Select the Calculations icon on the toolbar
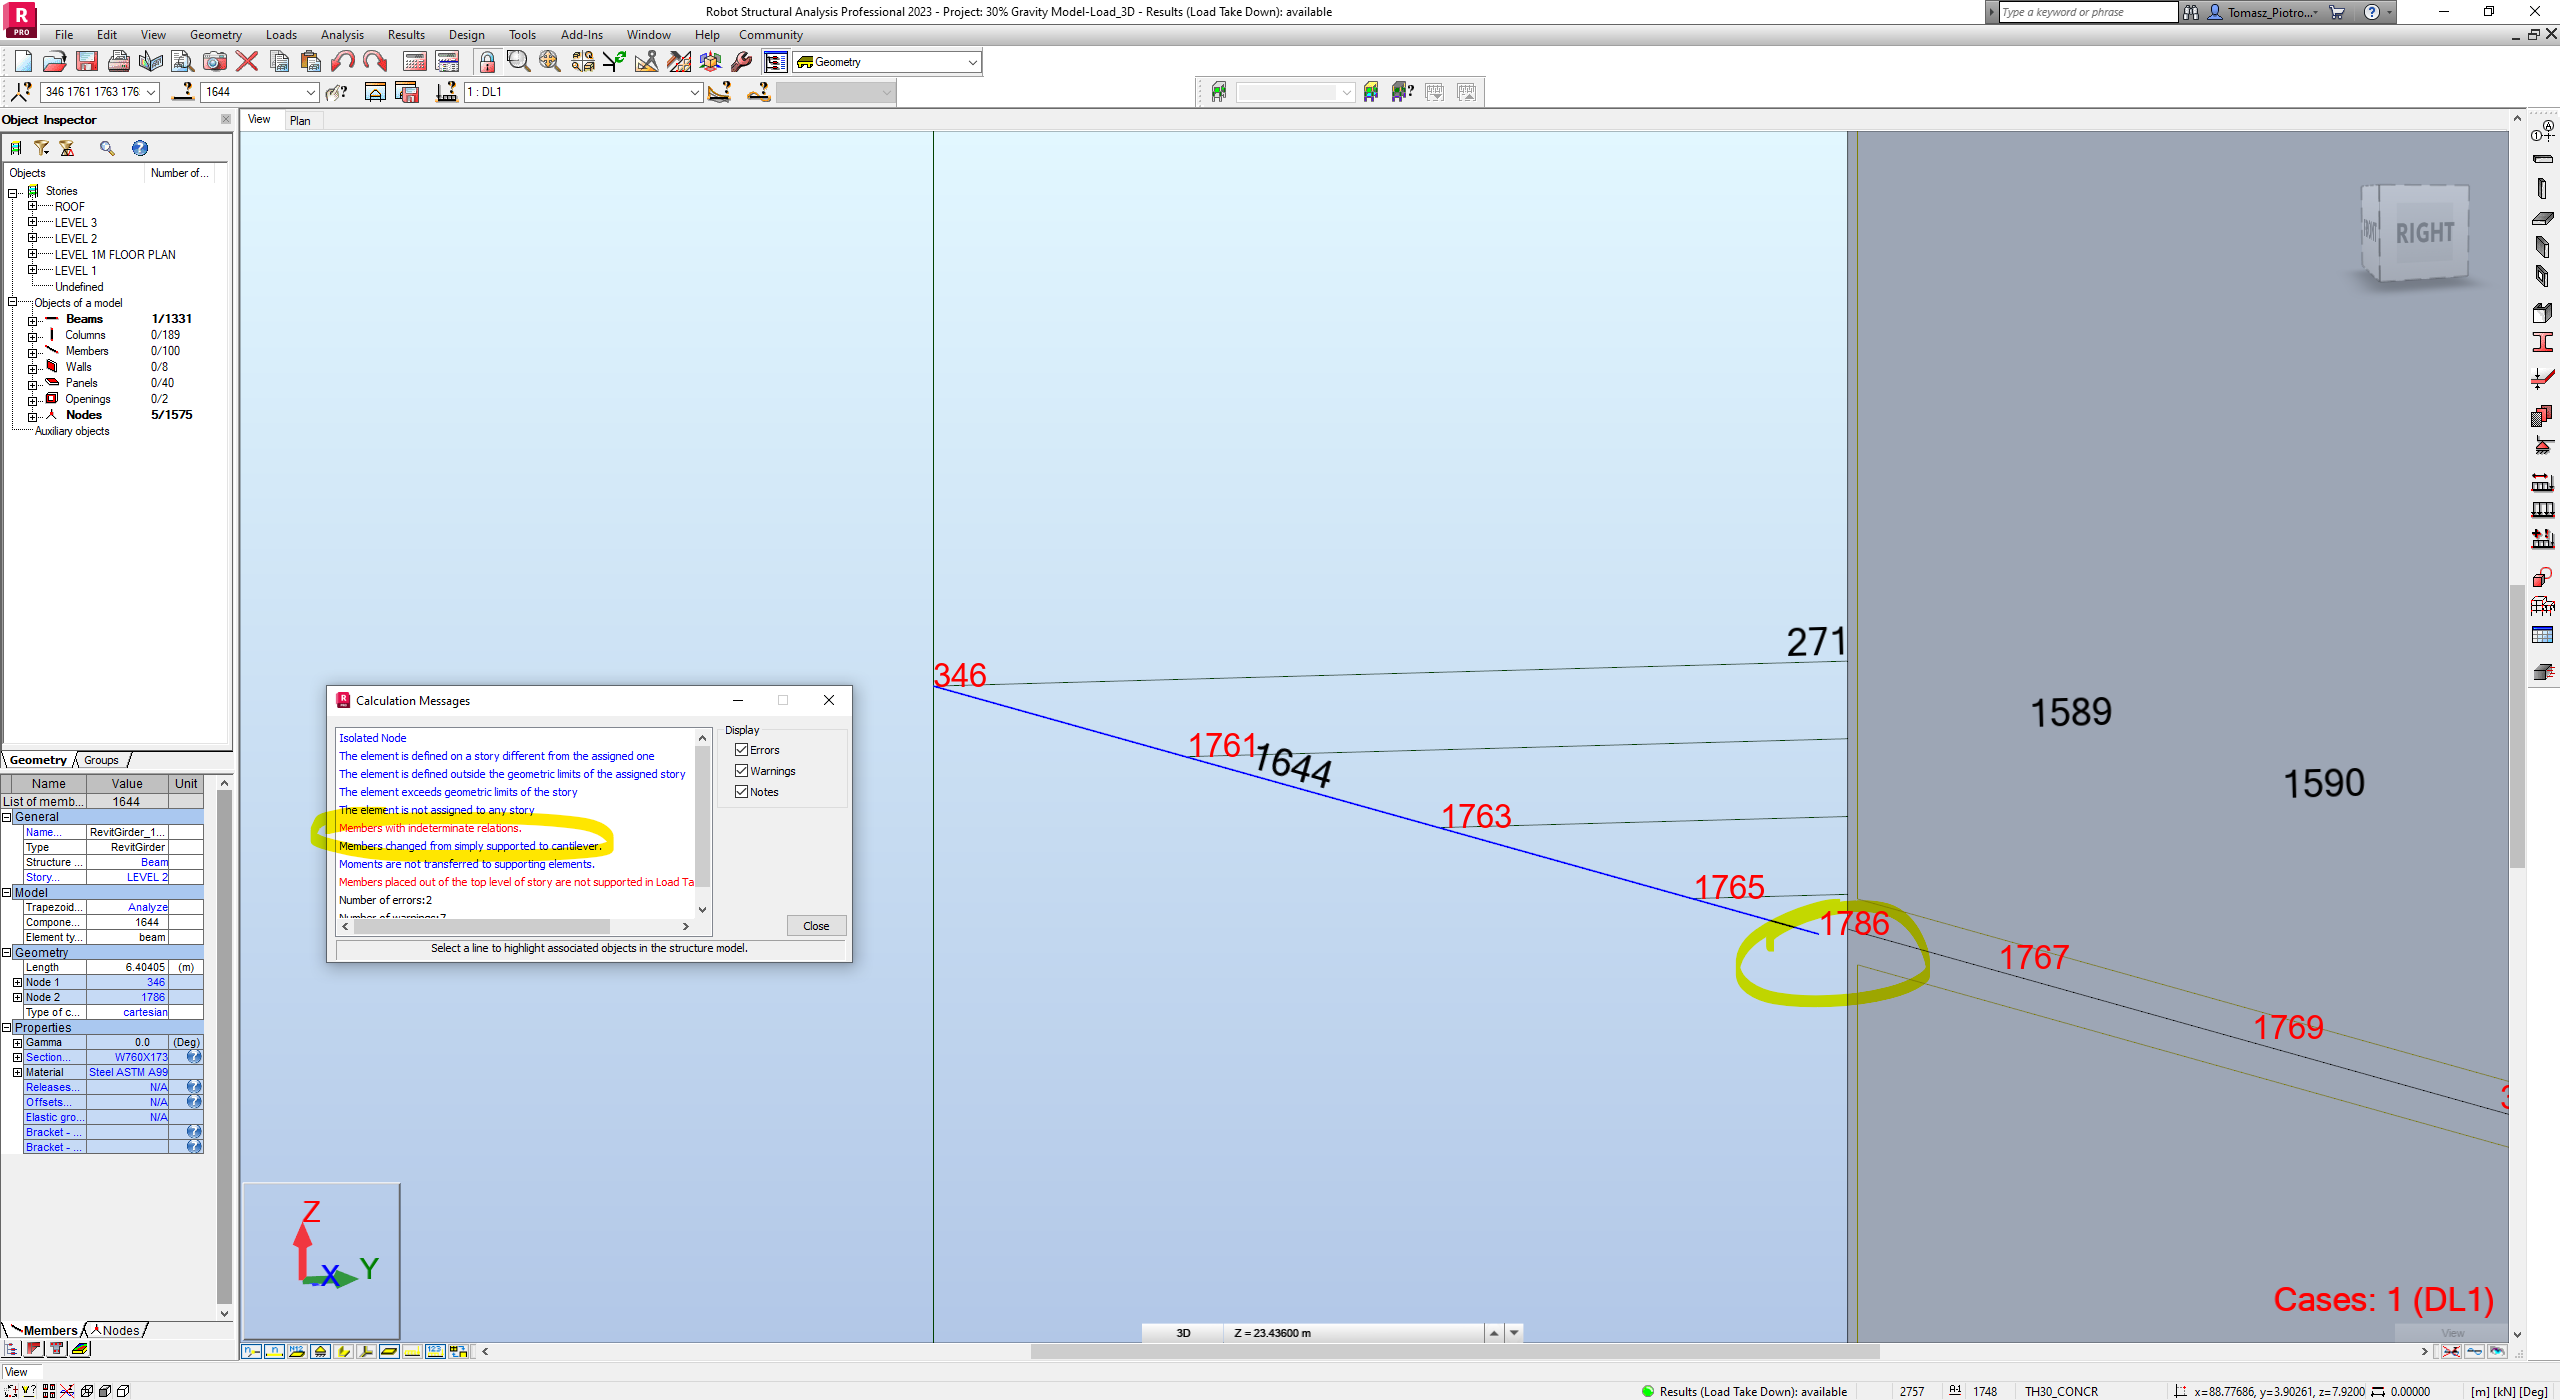 click(x=414, y=61)
